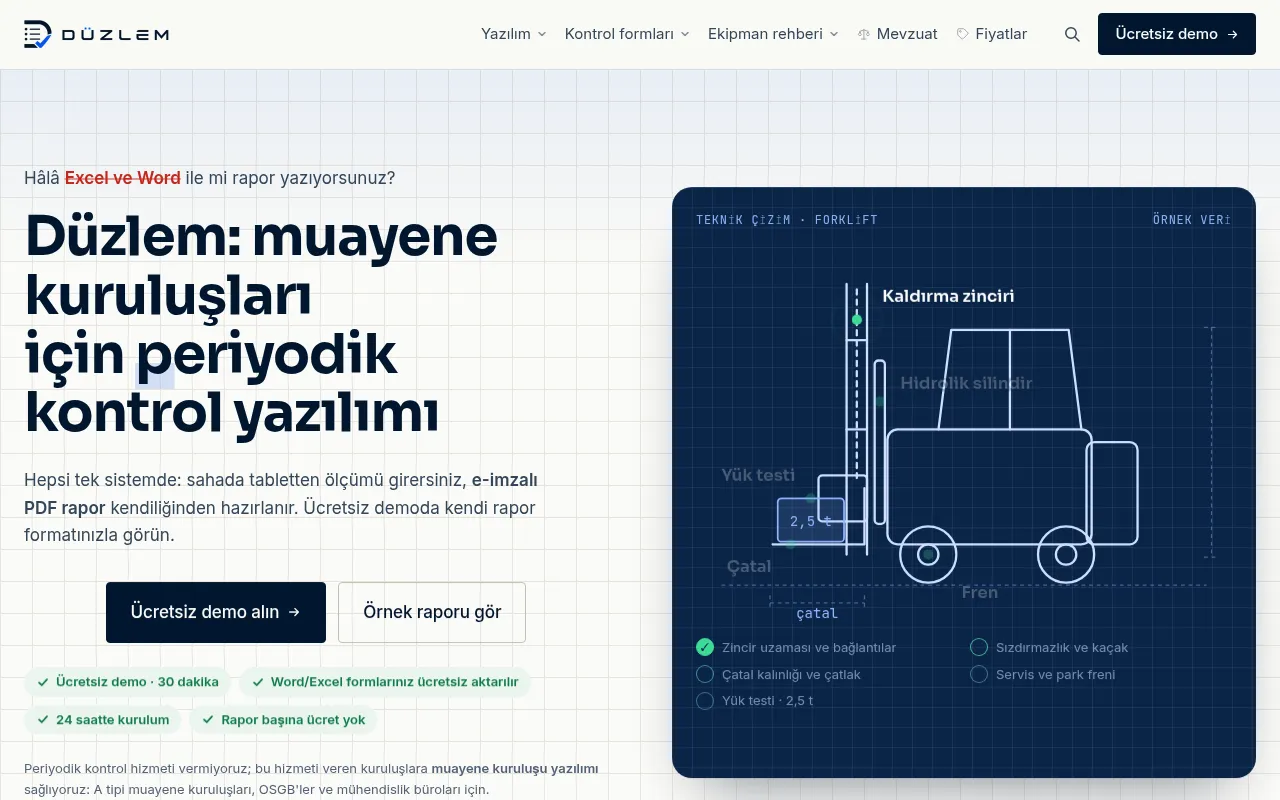This screenshot has width=1280, height=800.
Task: Click the Hidrolik silindir label
Action: (966, 383)
